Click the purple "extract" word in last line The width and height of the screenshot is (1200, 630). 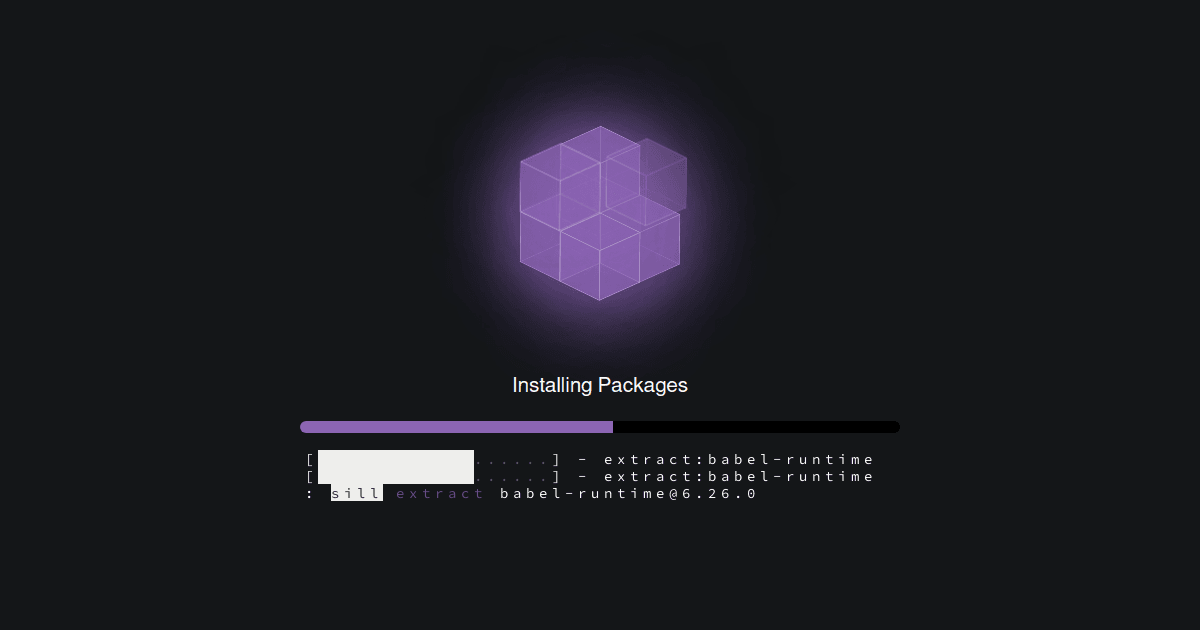440,493
